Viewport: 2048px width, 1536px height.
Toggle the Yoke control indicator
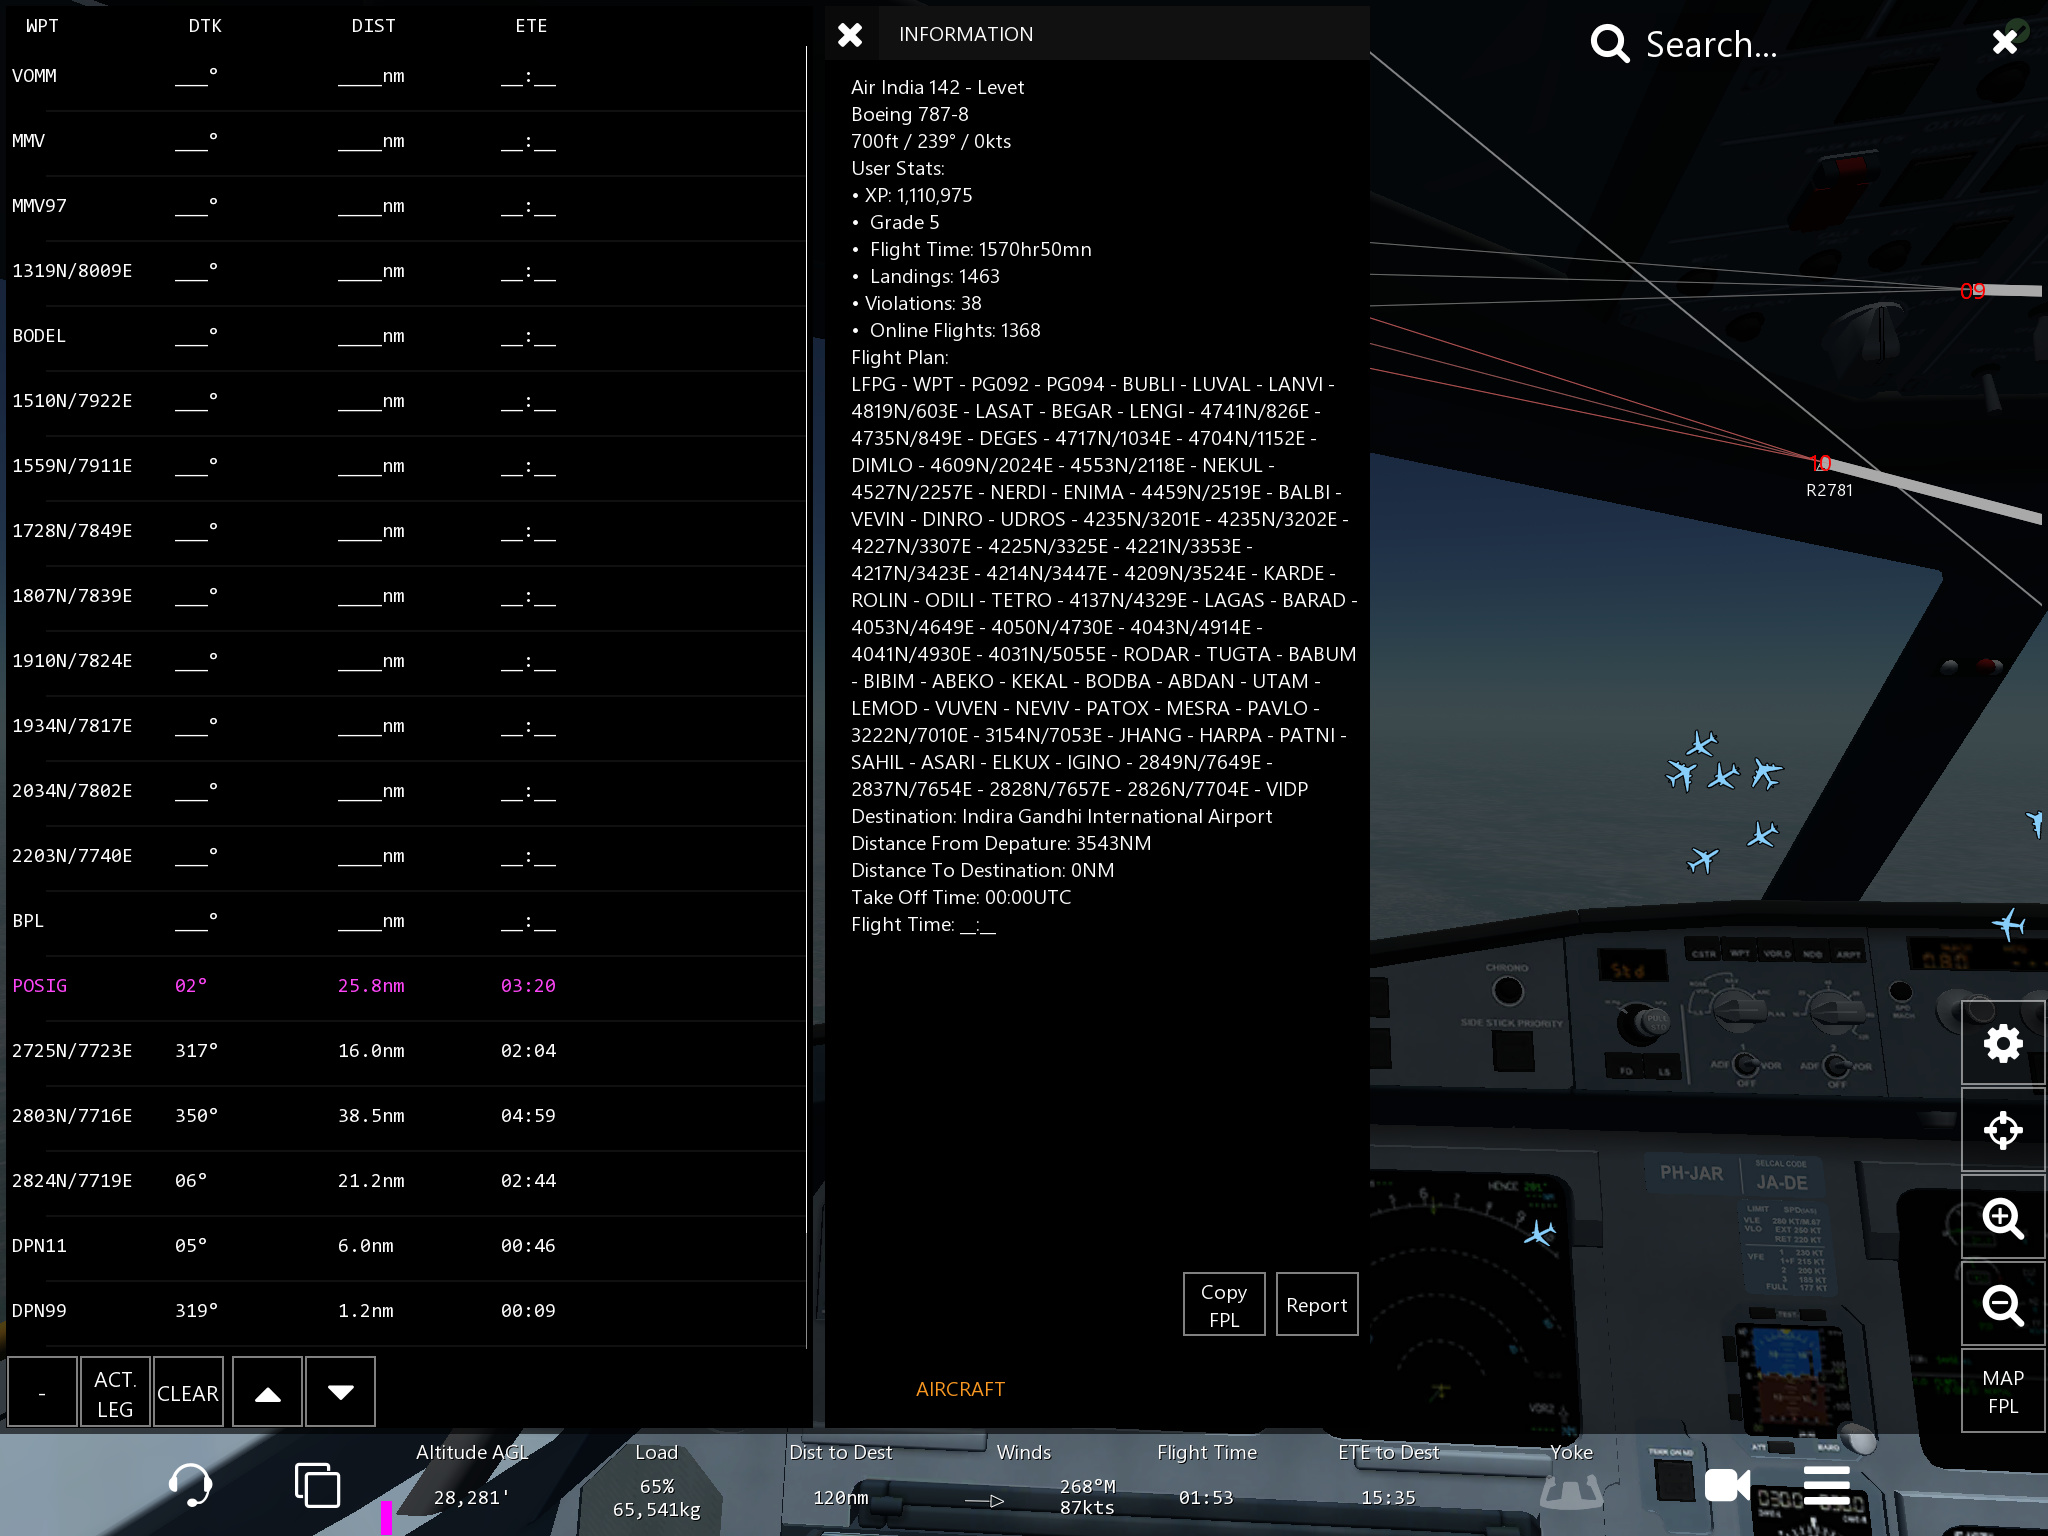(1571, 1490)
